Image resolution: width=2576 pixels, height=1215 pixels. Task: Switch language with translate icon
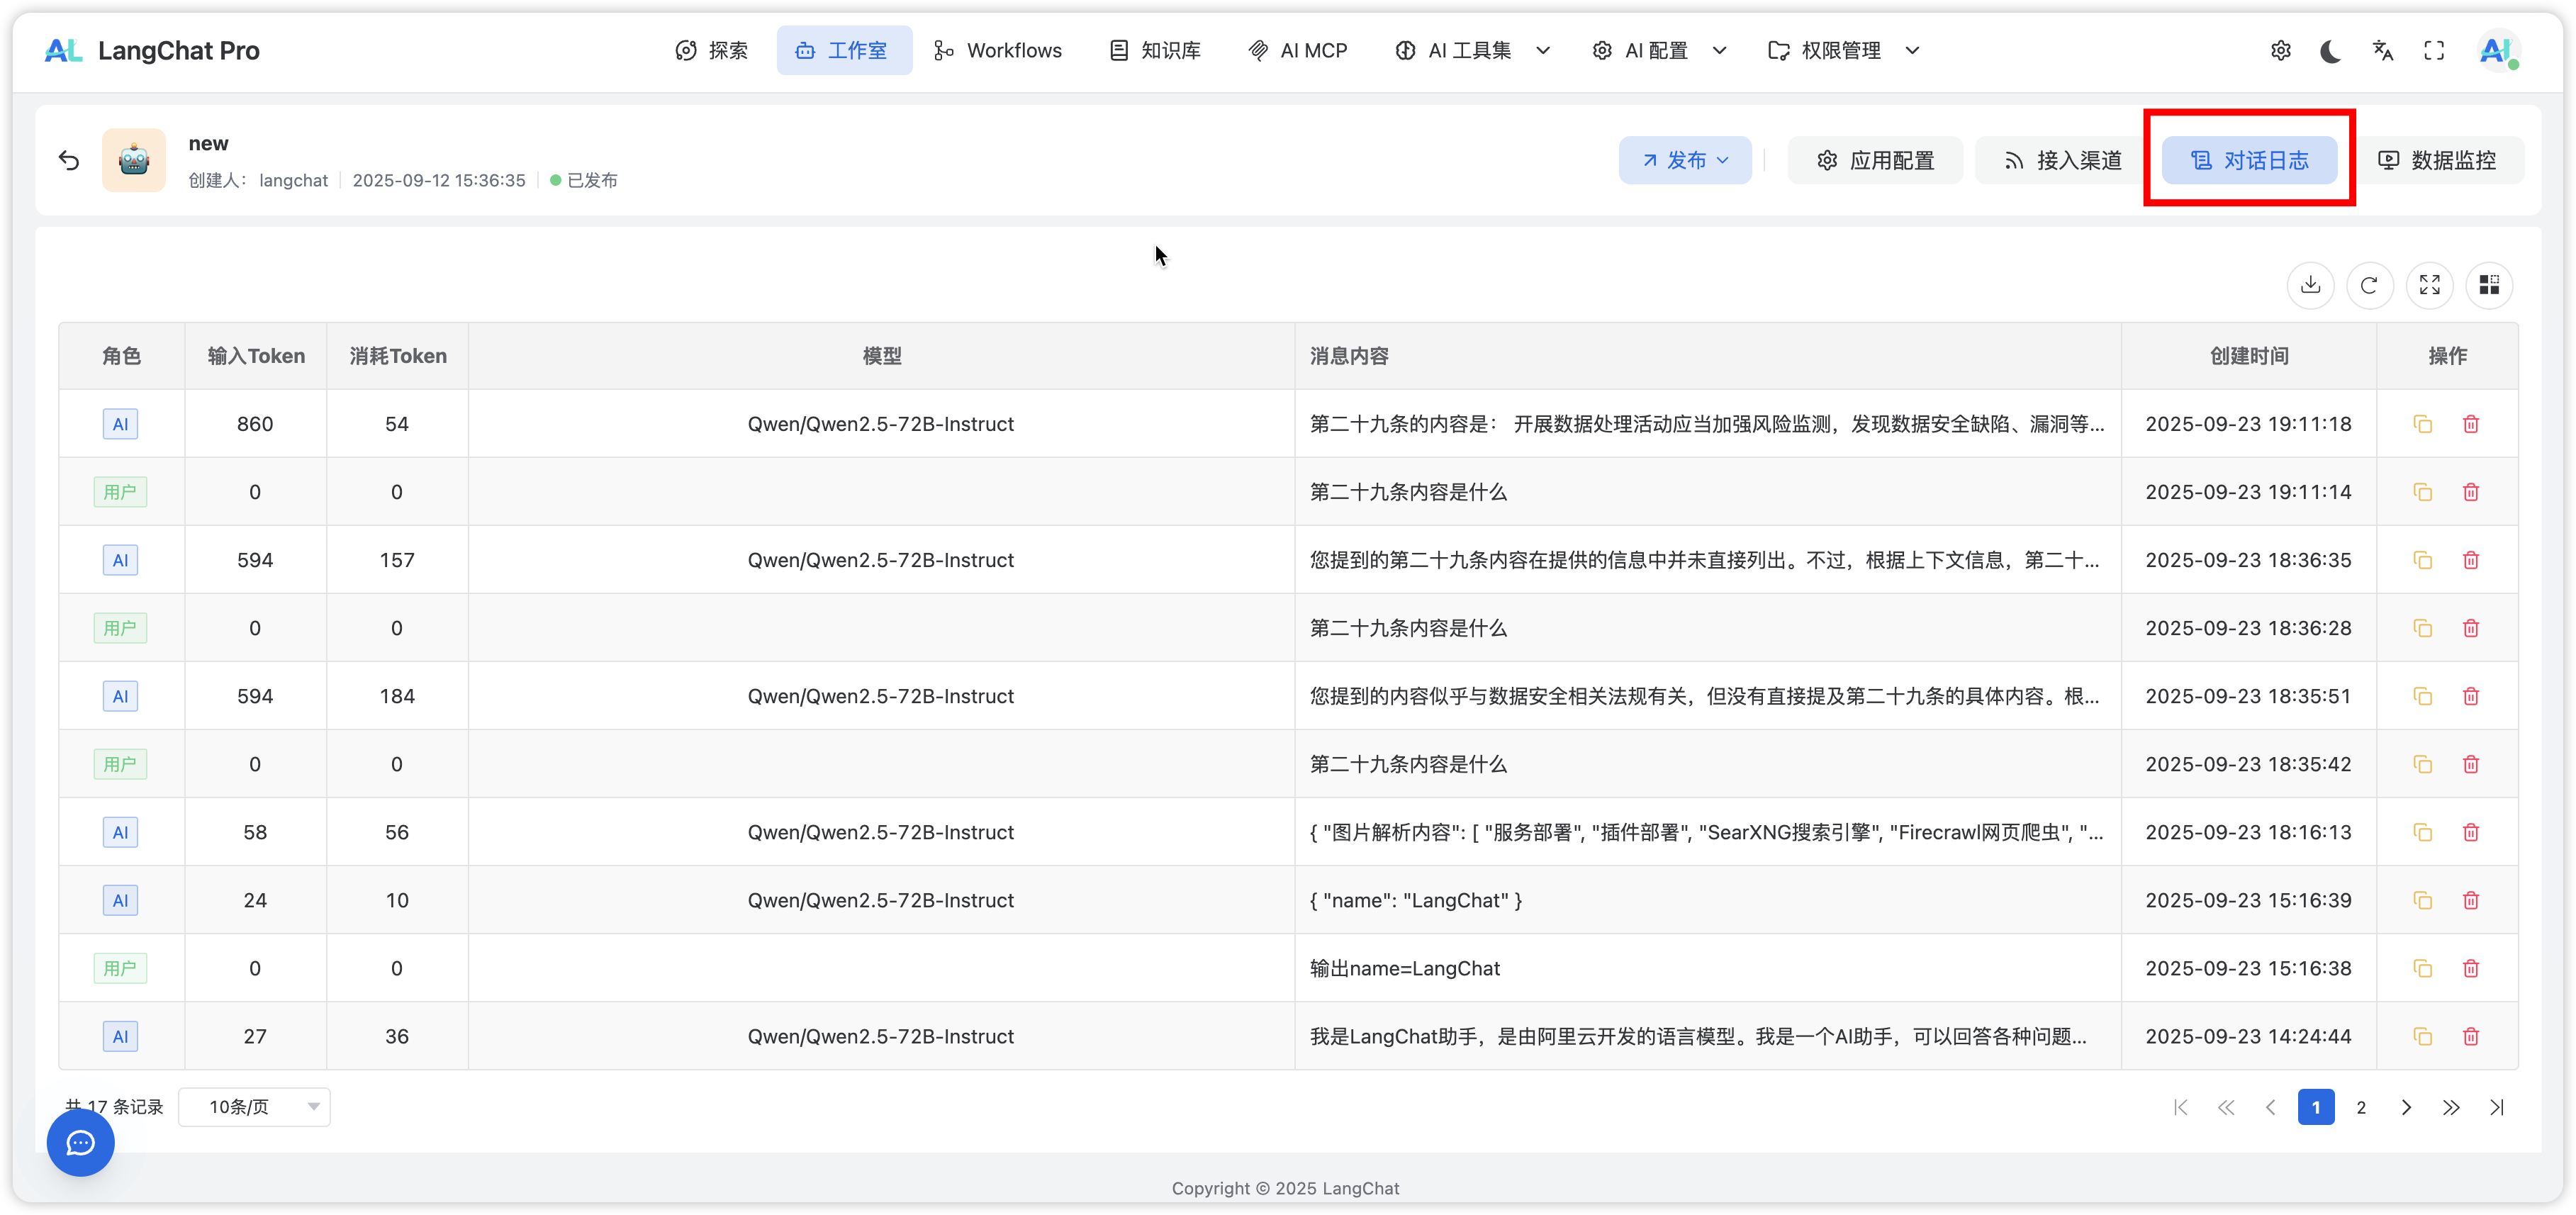pos(2383,51)
